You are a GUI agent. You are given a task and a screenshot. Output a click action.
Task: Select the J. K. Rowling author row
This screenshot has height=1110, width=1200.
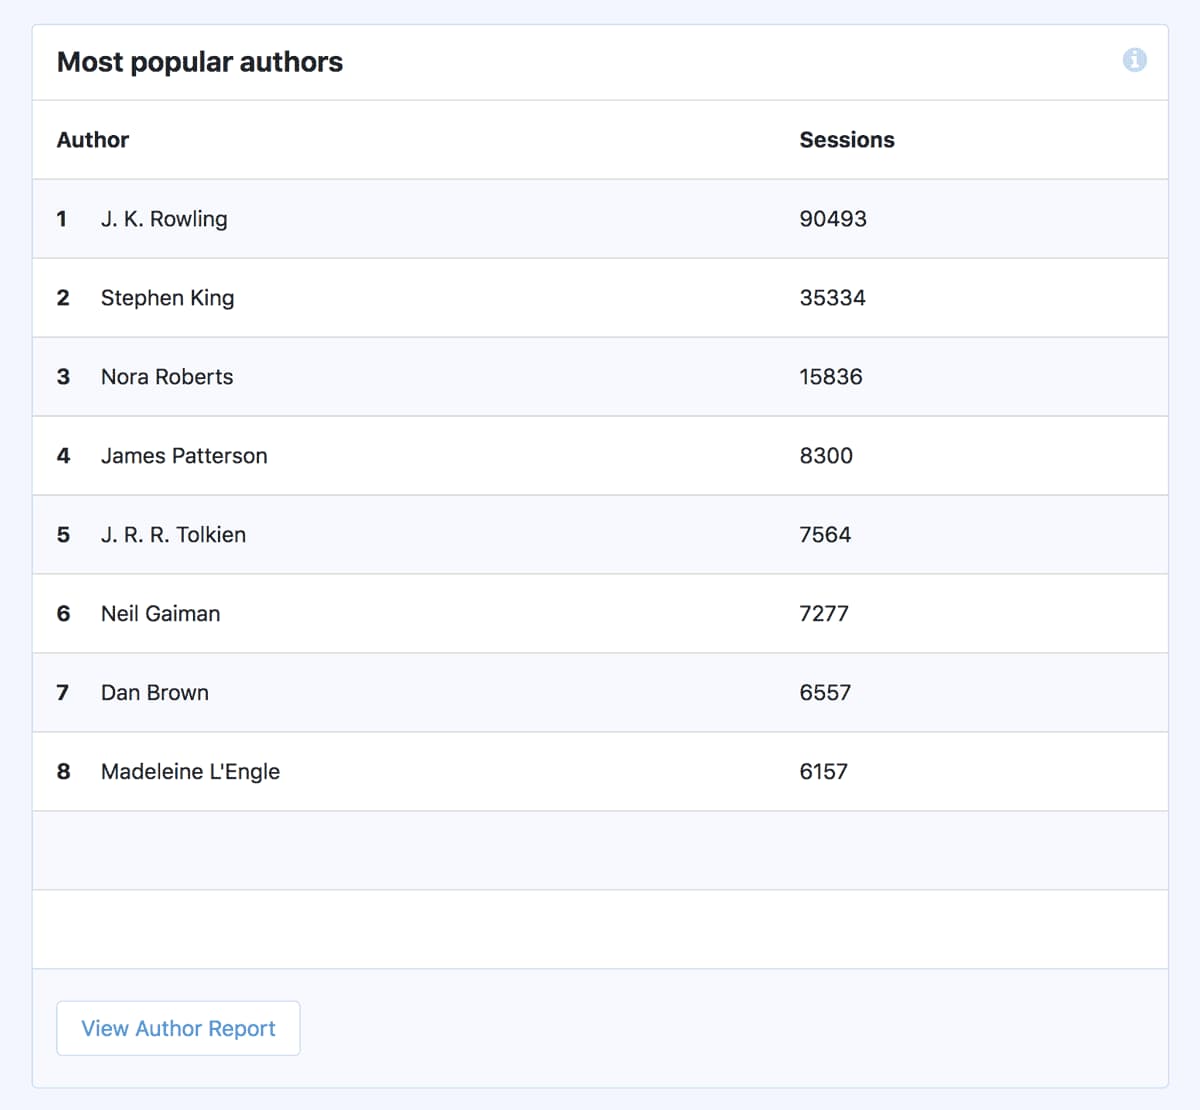coord(163,219)
